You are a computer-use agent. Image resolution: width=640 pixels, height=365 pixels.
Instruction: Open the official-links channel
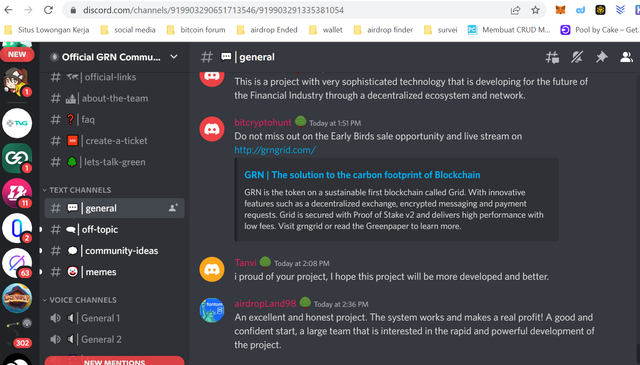coord(114,77)
